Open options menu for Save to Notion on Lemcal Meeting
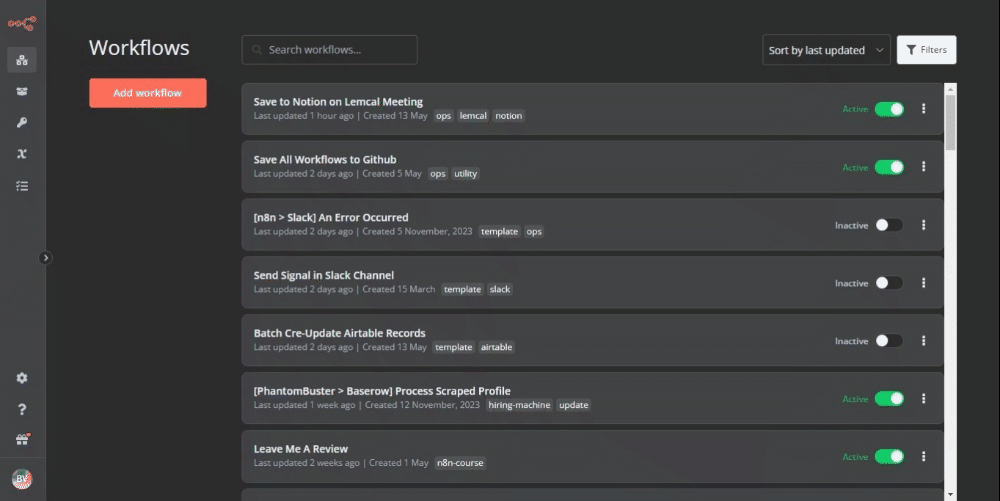Viewport: 1000px width, 501px height. [923, 108]
